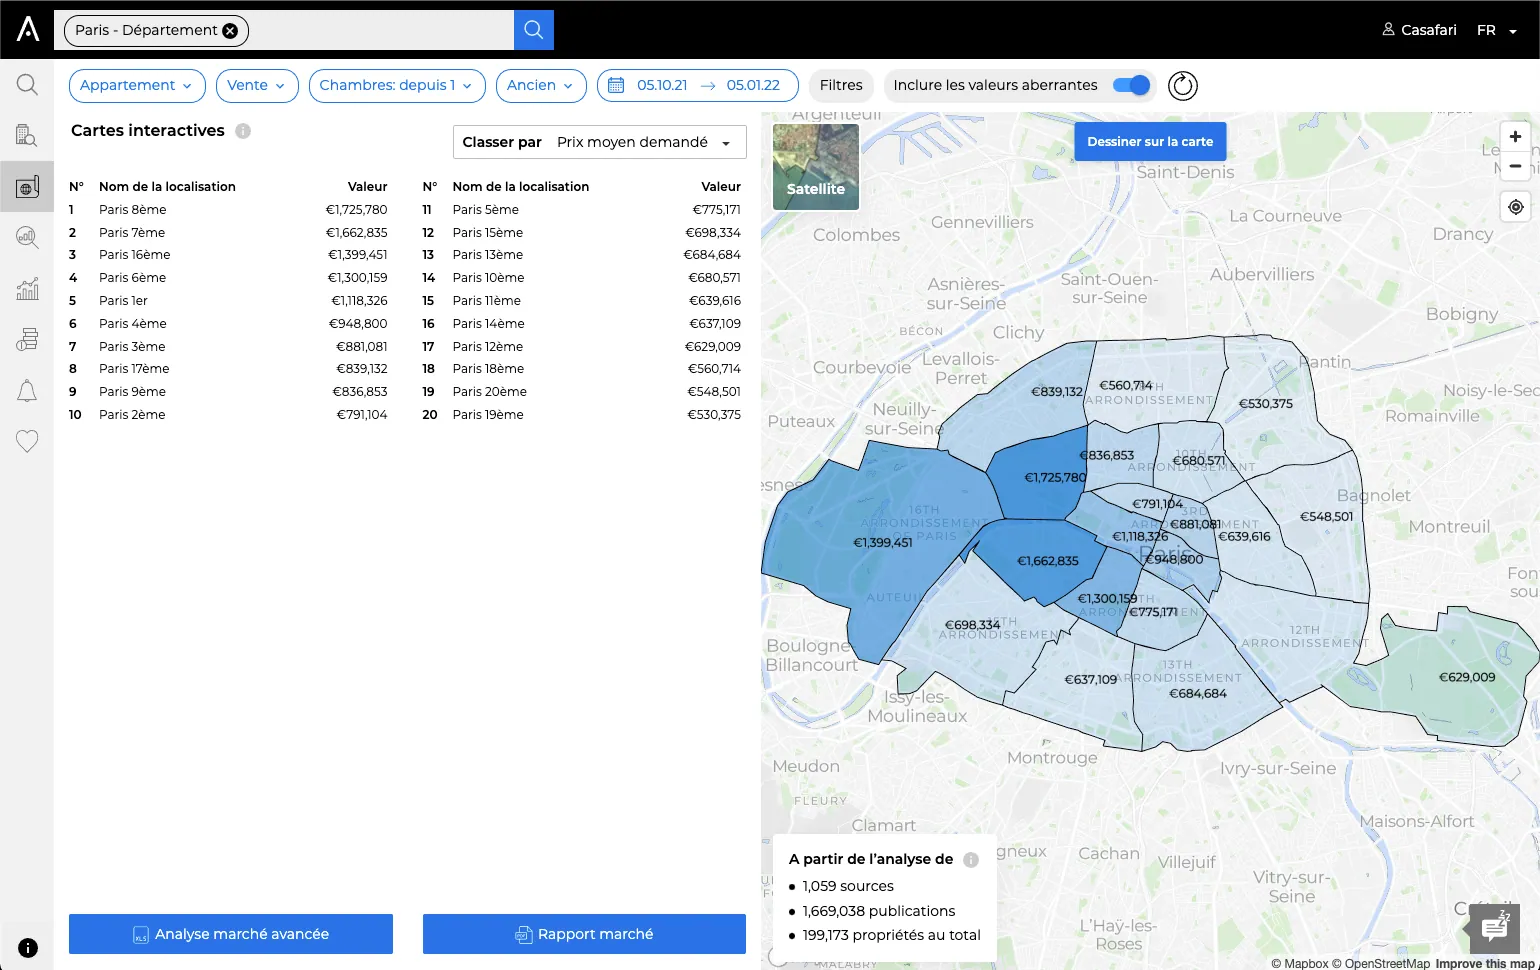Image resolution: width=1540 pixels, height=970 pixels.
Task: Click the Analyse marché avancée button
Action: click(x=231, y=934)
